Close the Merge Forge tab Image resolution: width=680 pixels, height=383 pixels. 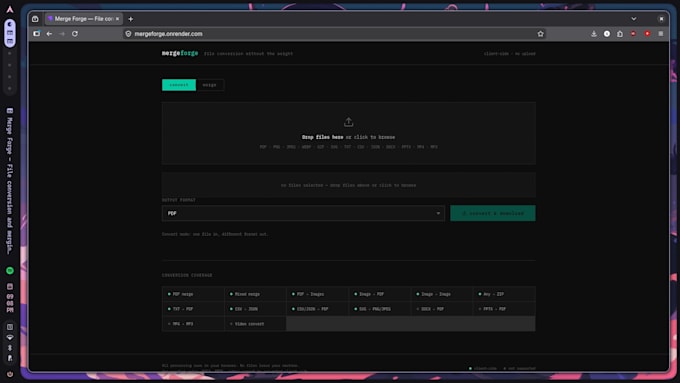[117, 19]
